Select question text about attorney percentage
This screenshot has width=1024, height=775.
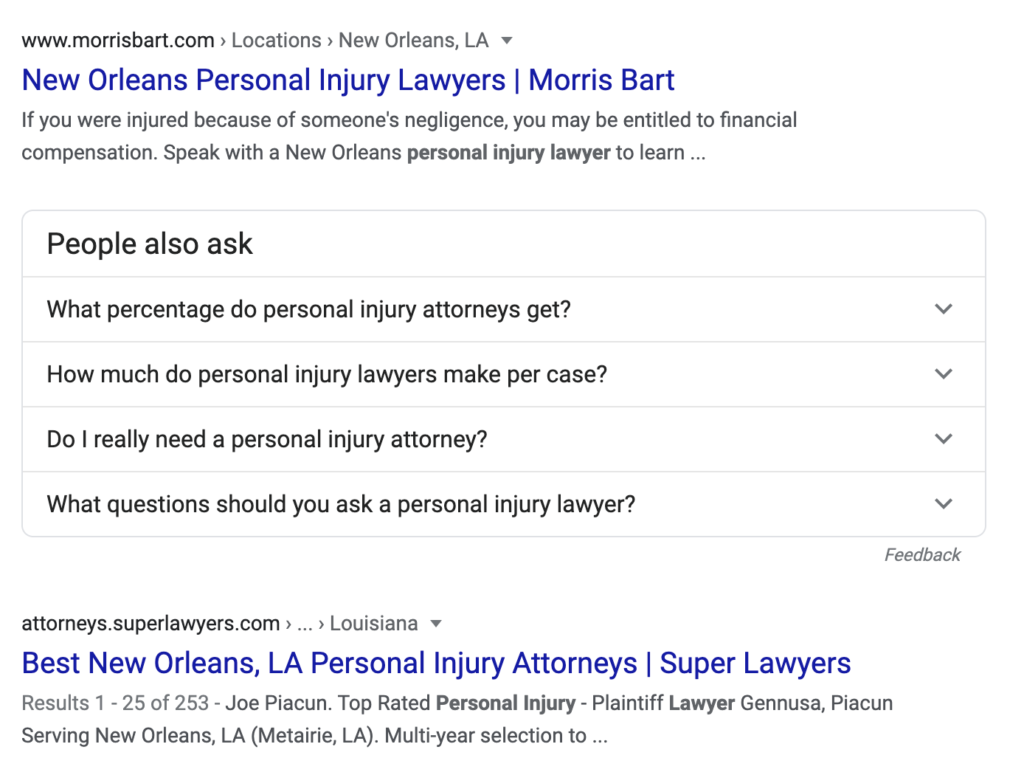coord(308,309)
